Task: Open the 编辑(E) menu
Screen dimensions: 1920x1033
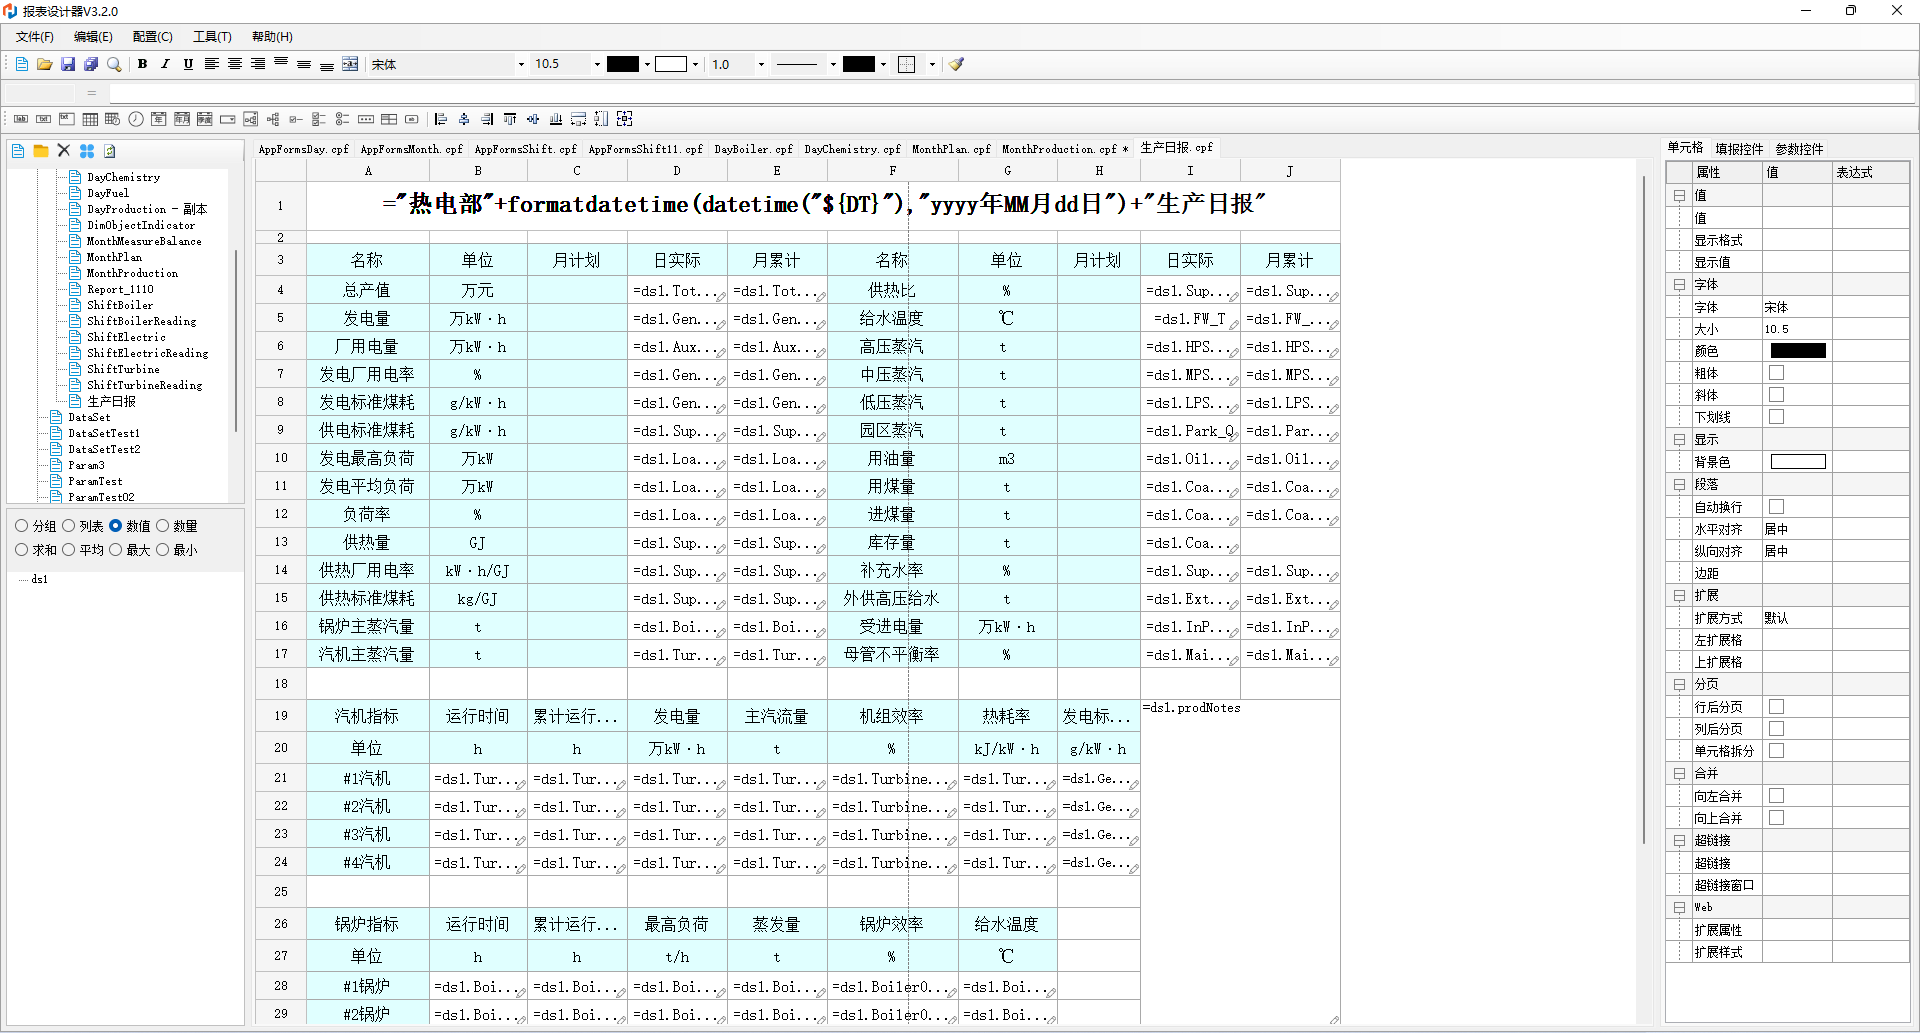Action: 93,37
